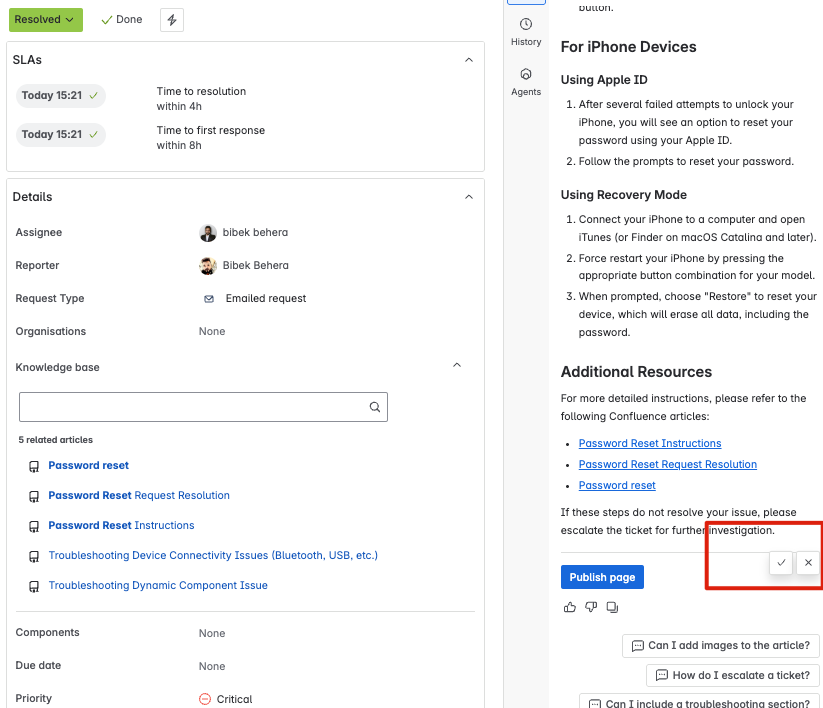This screenshot has width=823, height=708.
Task: Click the Due date None value
Action: tap(212, 667)
